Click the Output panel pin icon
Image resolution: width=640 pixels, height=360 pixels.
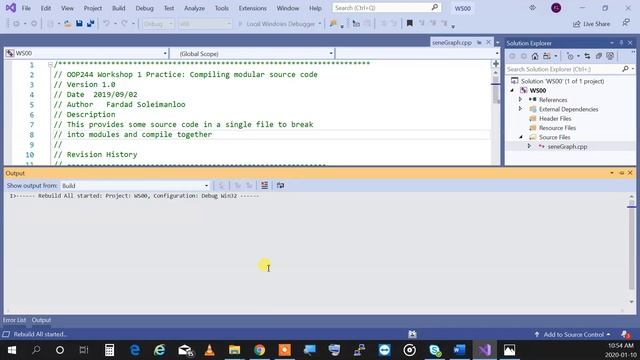pyautogui.click(x=622, y=173)
